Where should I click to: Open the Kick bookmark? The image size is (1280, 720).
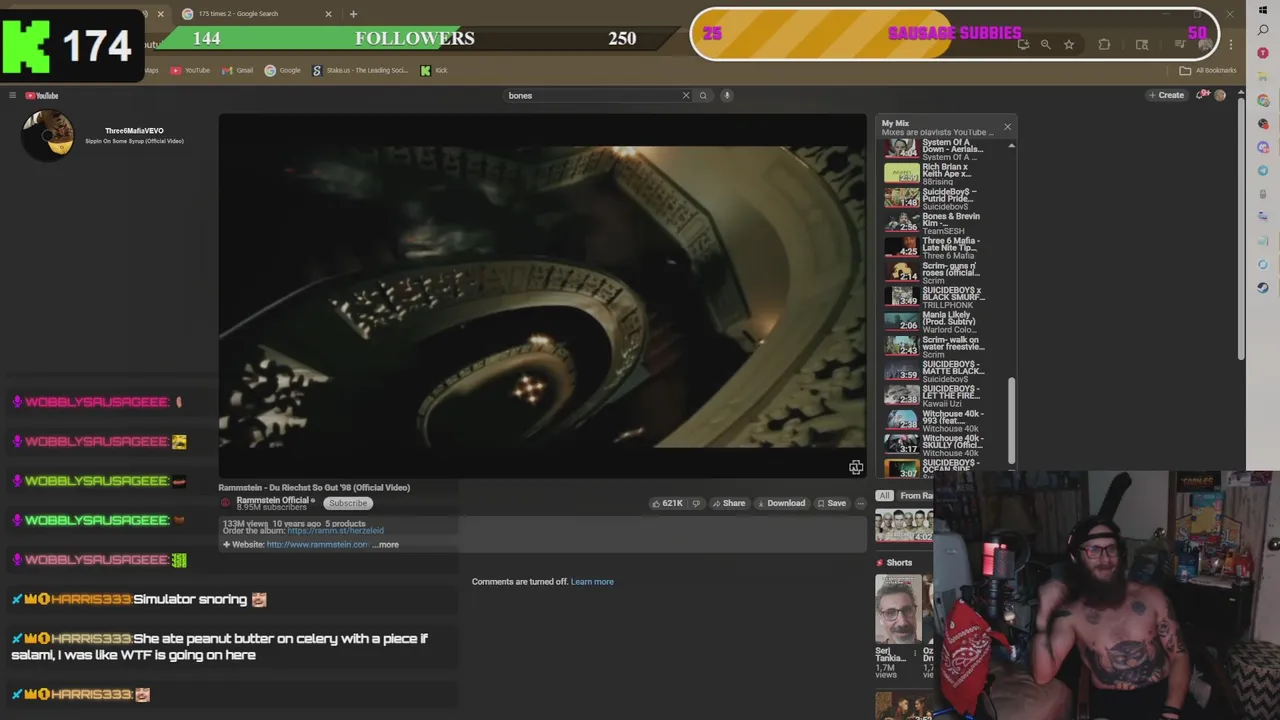coord(434,70)
